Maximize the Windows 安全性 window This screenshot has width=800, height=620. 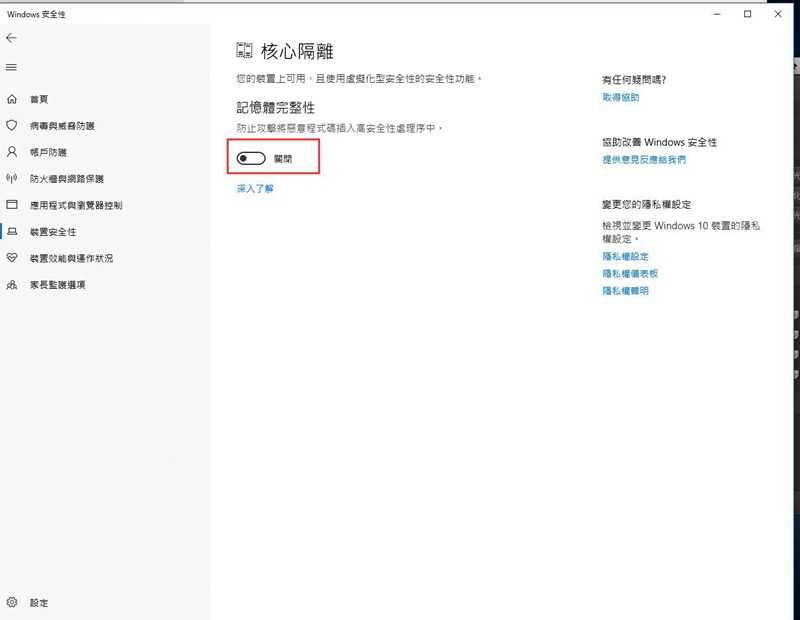tap(747, 14)
